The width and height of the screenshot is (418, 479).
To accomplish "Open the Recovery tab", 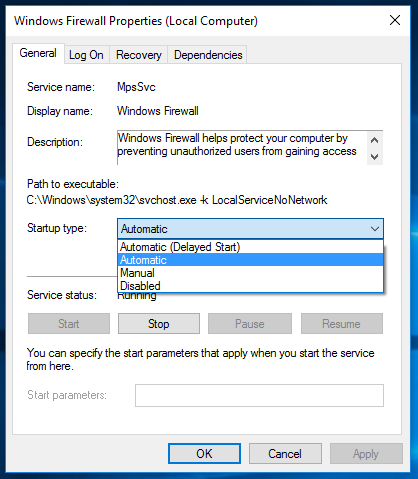I will click(x=139, y=55).
